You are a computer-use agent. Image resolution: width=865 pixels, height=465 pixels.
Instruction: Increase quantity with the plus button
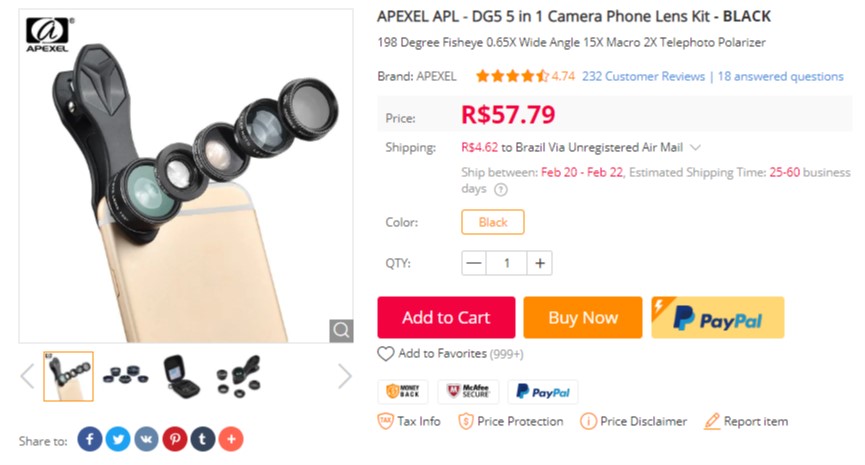pos(540,263)
